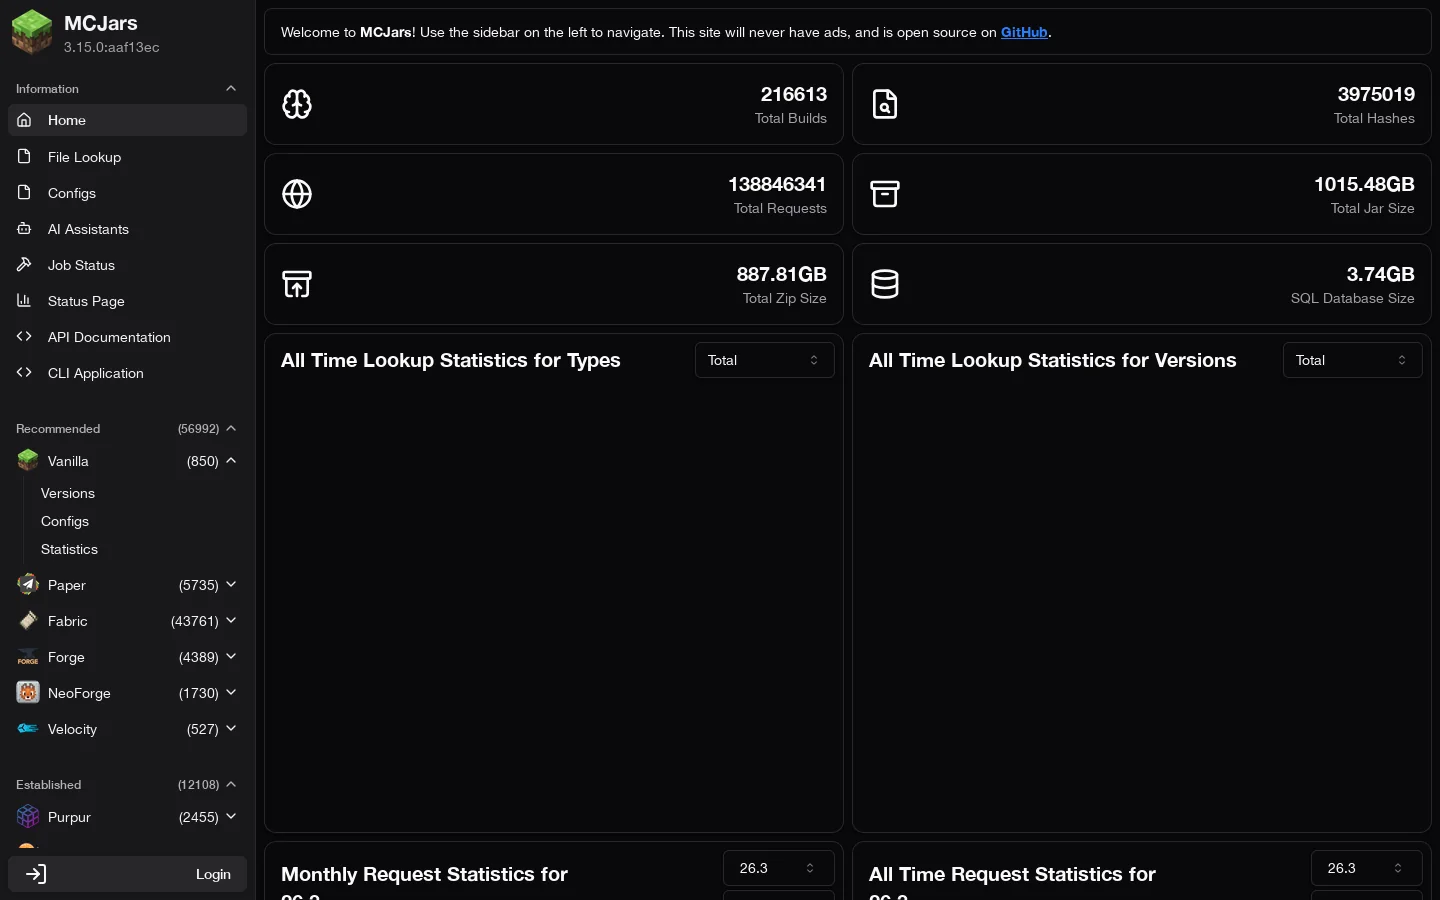The height and width of the screenshot is (900, 1440).
Task: Expand the Purpur submenu
Action: point(231,817)
